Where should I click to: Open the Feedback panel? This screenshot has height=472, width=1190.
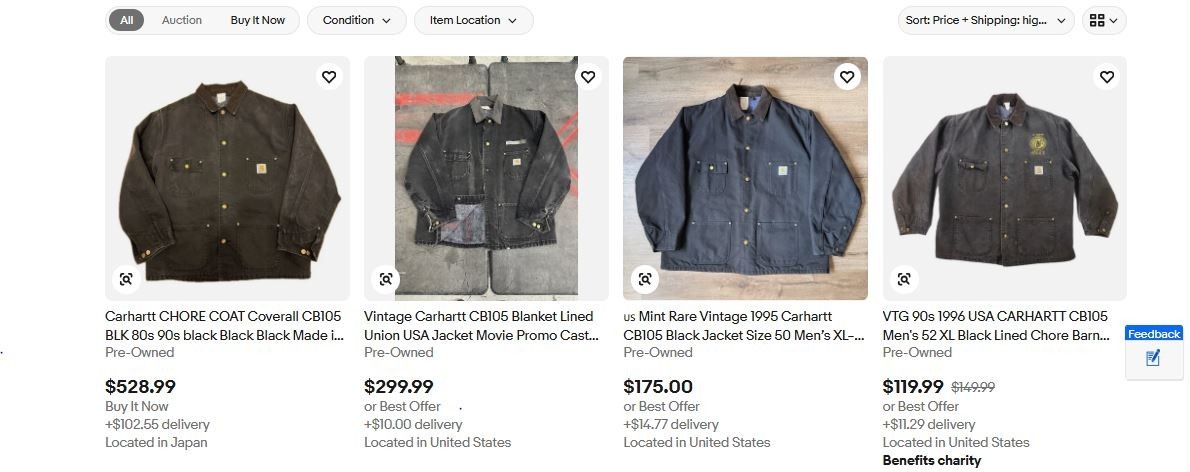[x=1154, y=352]
